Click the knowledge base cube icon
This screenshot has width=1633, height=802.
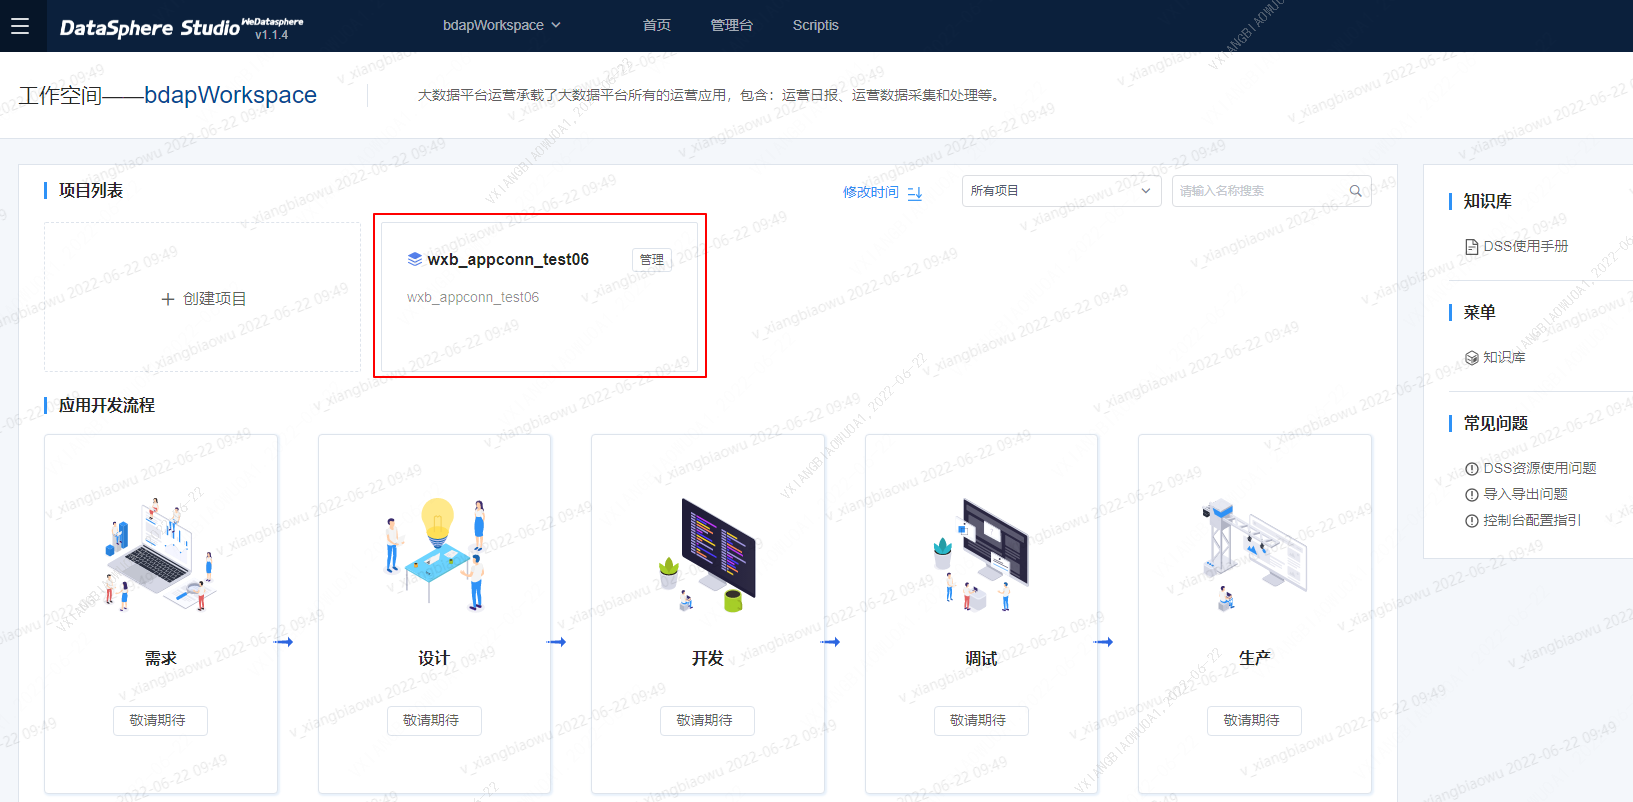pyautogui.click(x=1471, y=358)
